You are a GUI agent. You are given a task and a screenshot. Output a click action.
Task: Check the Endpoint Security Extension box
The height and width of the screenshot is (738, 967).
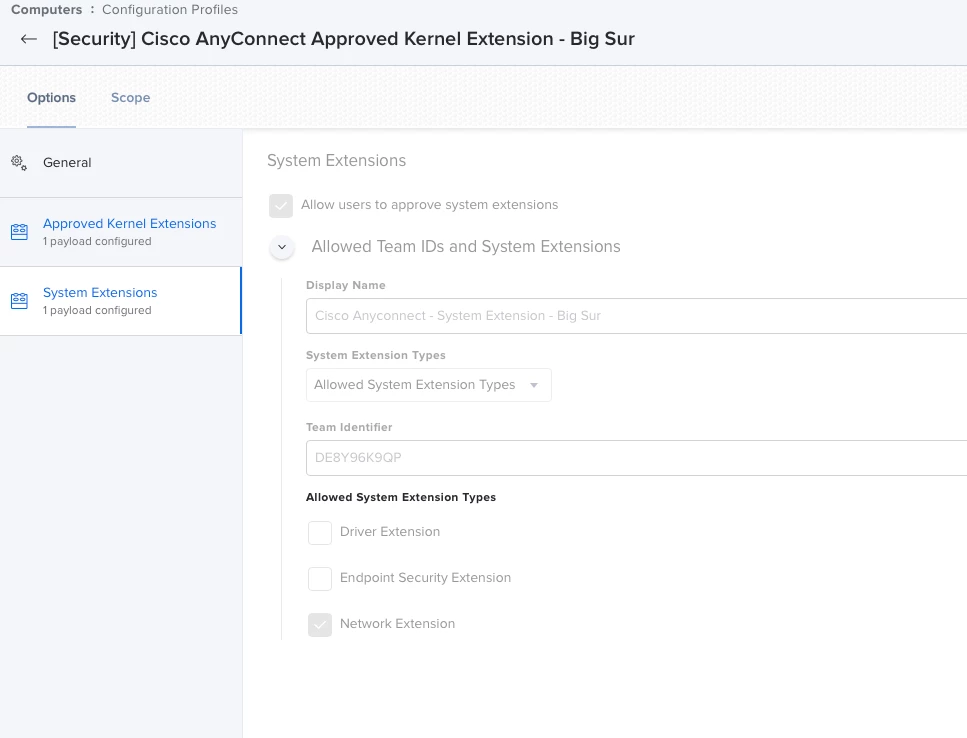320,579
